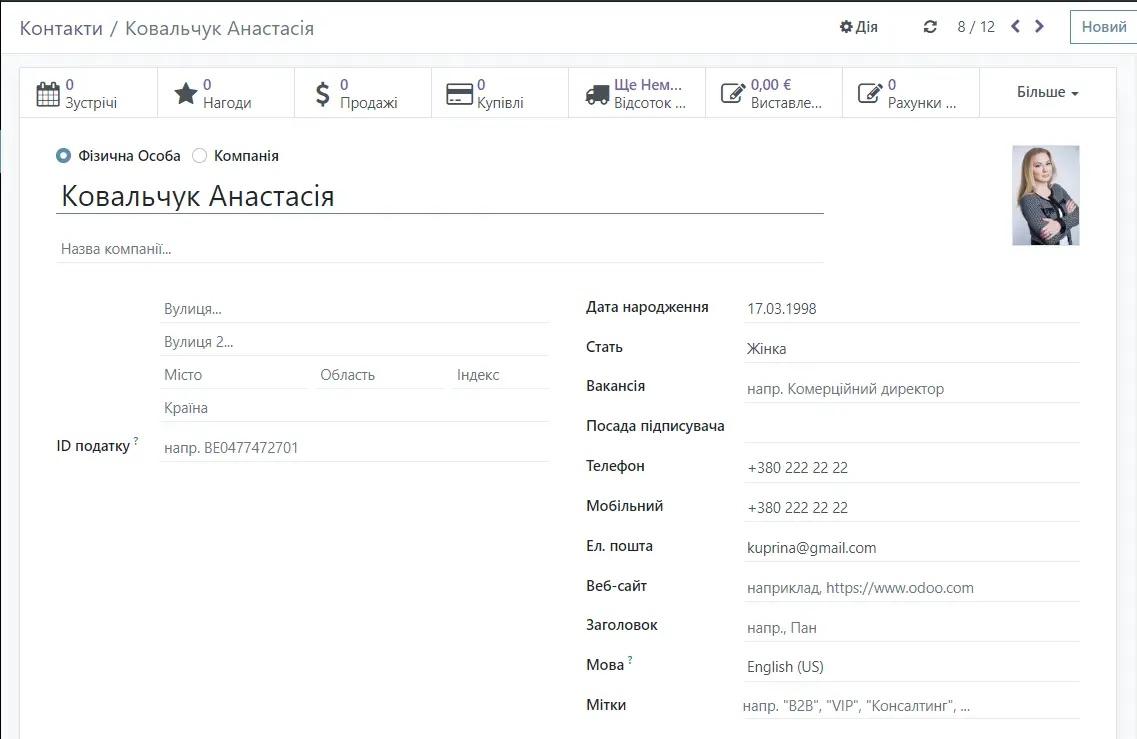Select the dollar icon for Продажі

point(323,91)
